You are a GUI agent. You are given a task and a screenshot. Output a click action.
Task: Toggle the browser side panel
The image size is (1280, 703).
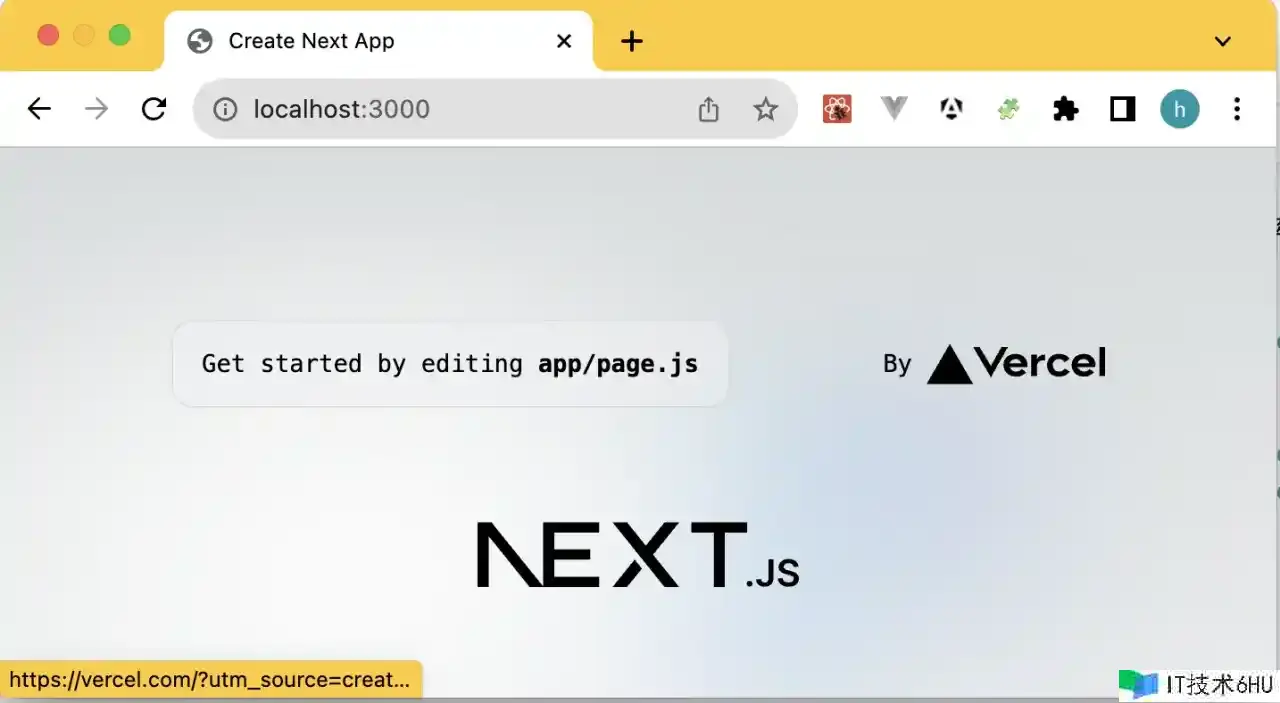click(x=1123, y=109)
